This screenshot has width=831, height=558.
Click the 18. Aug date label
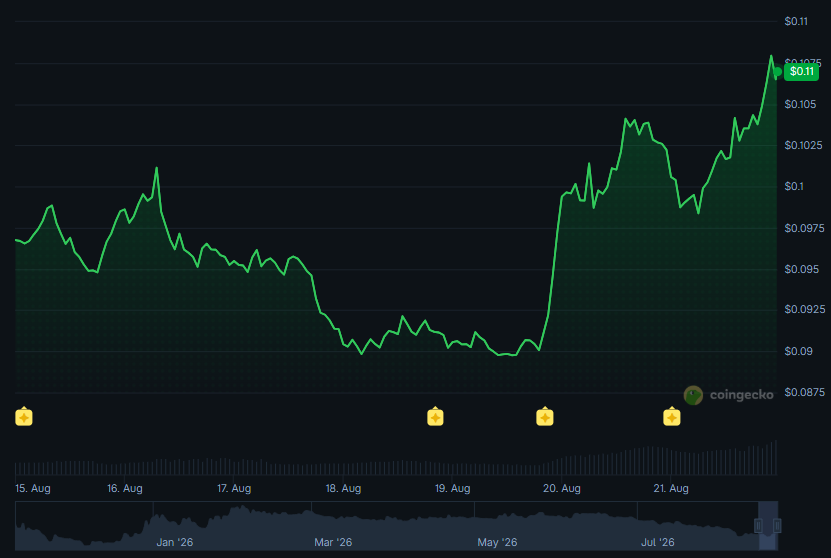coord(343,488)
